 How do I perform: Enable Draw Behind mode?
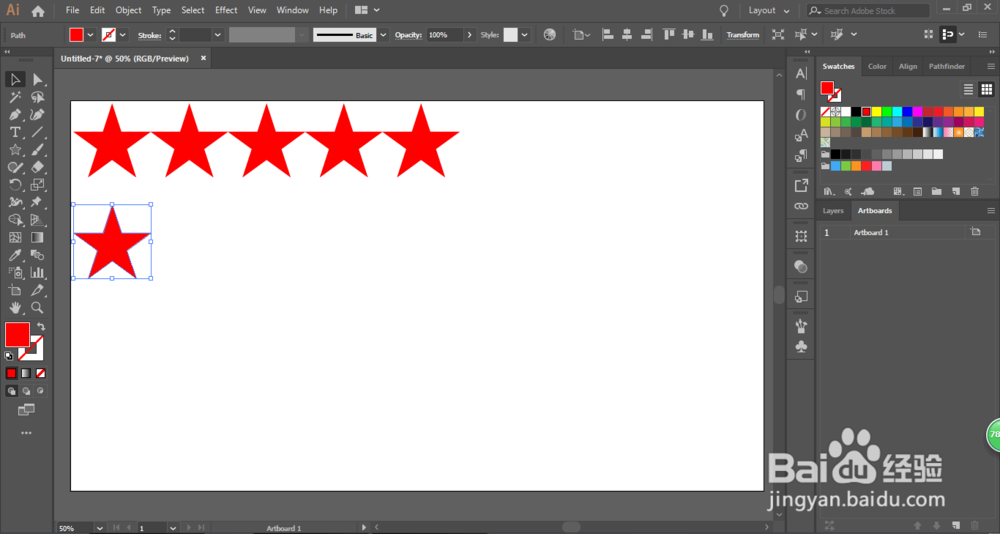tap(26, 391)
